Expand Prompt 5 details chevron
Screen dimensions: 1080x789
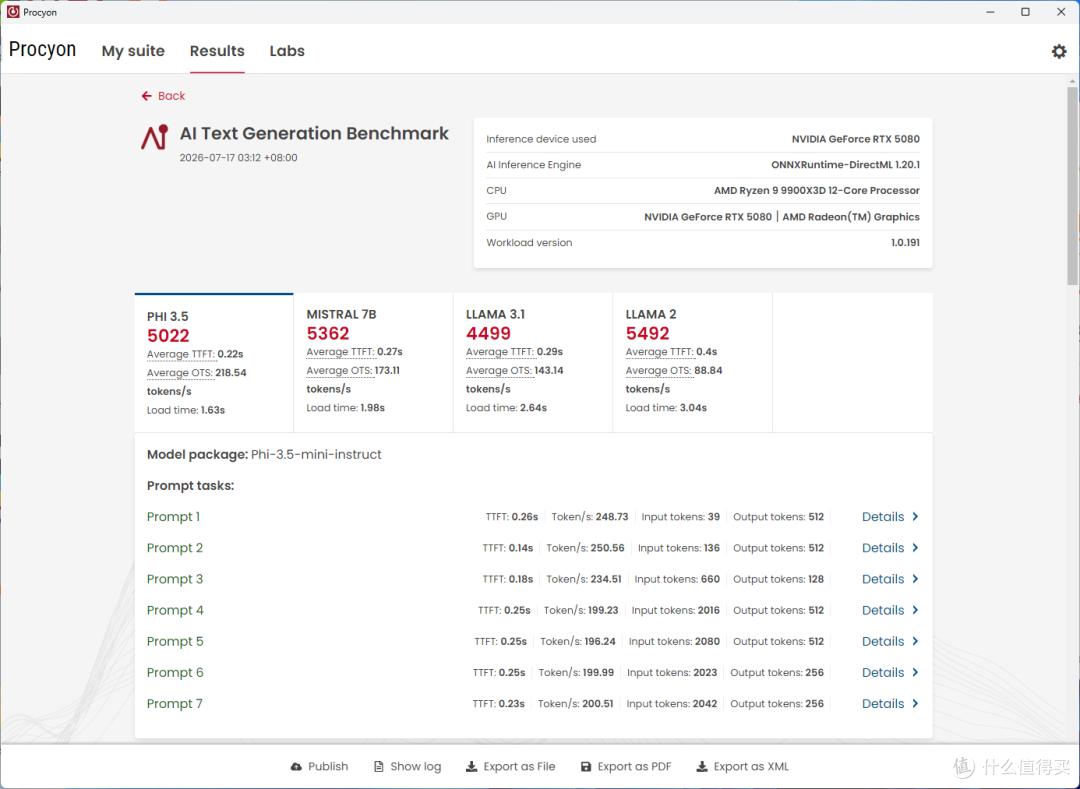[x=915, y=641]
